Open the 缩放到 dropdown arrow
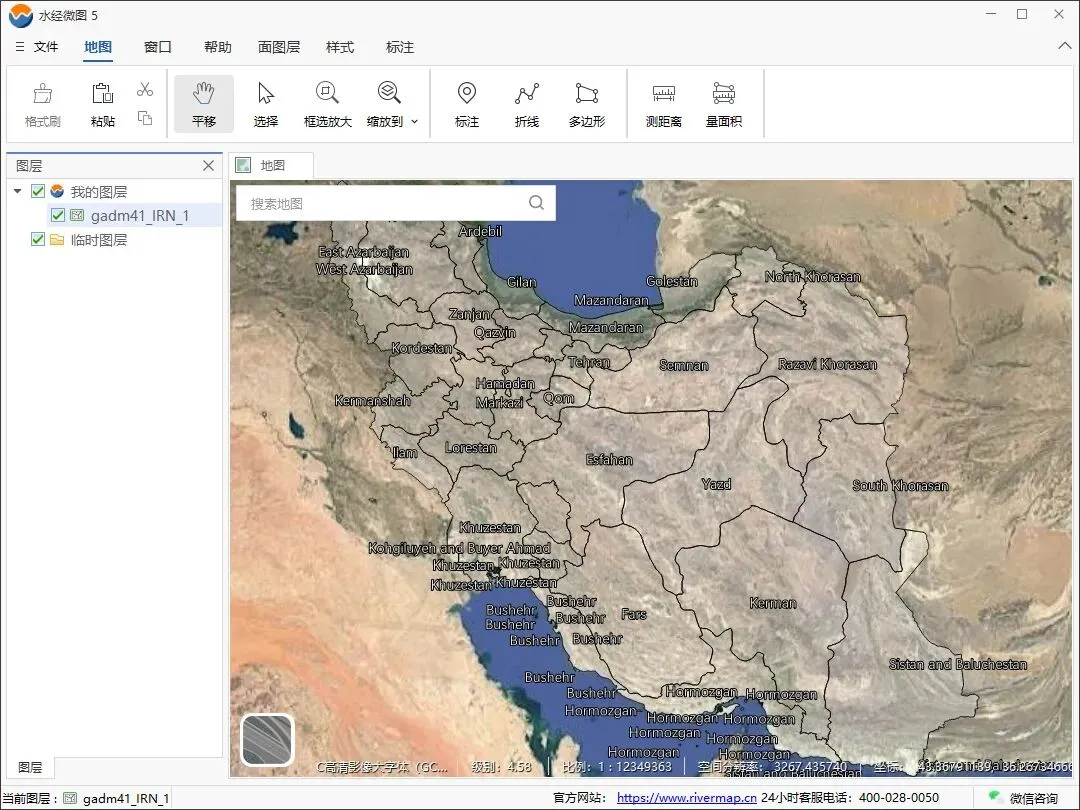This screenshot has height=810, width=1080. pyautogui.click(x=415, y=122)
